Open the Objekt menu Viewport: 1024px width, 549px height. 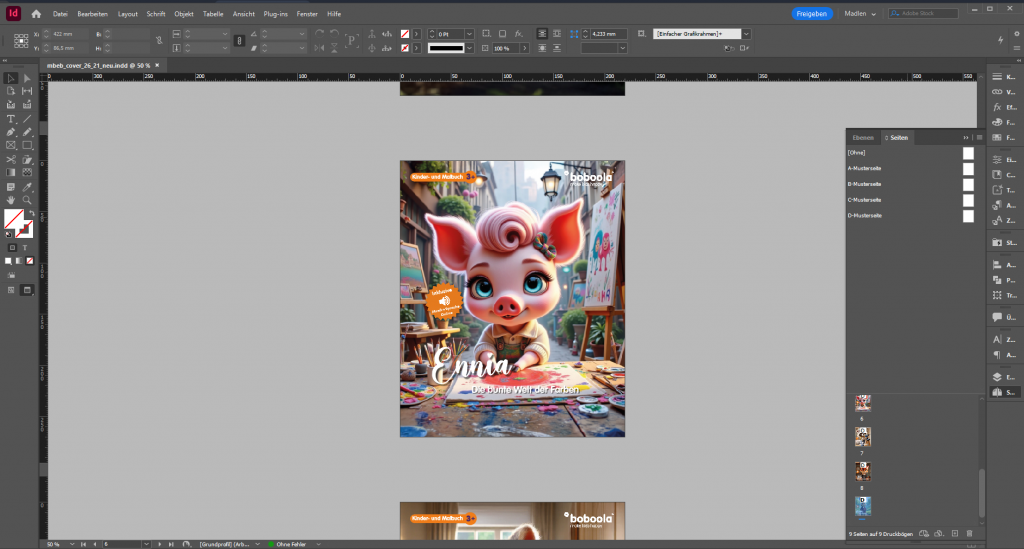[184, 14]
